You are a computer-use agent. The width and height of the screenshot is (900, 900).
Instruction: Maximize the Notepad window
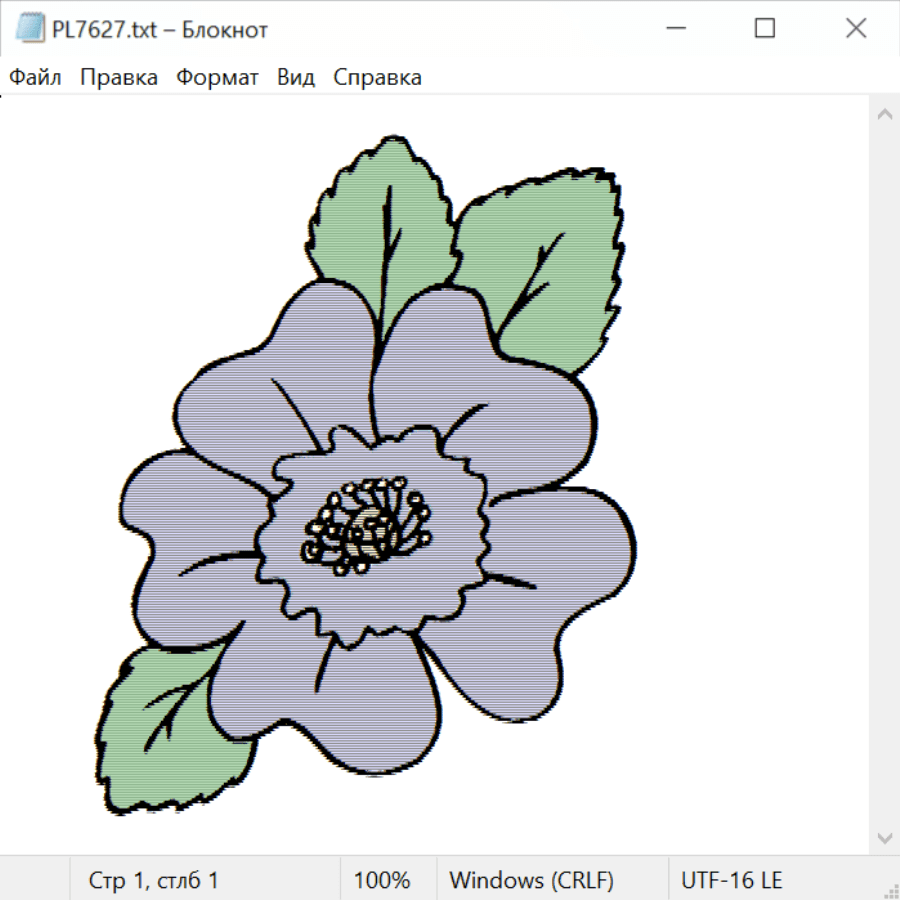point(765,29)
